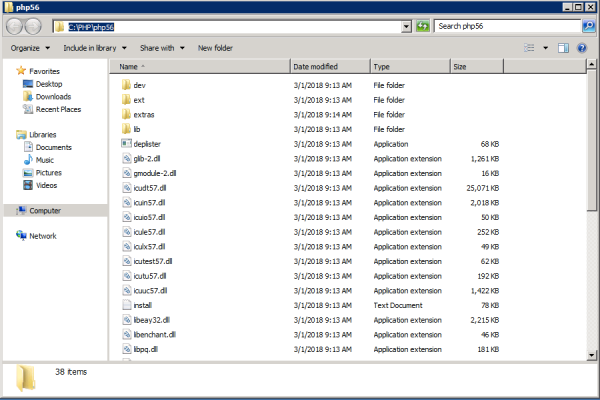
Task: Sort by the Date modified column header
Action: pos(330,67)
